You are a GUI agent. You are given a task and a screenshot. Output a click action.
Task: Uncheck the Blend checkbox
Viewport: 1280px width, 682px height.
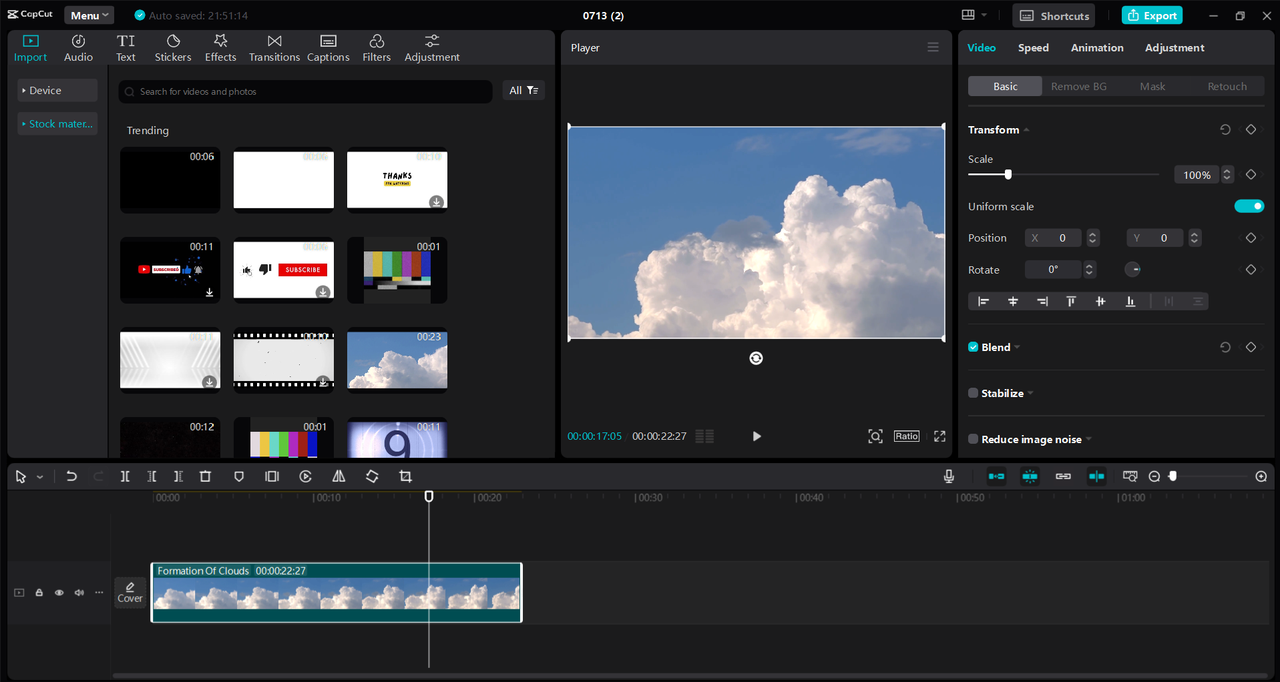point(973,347)
